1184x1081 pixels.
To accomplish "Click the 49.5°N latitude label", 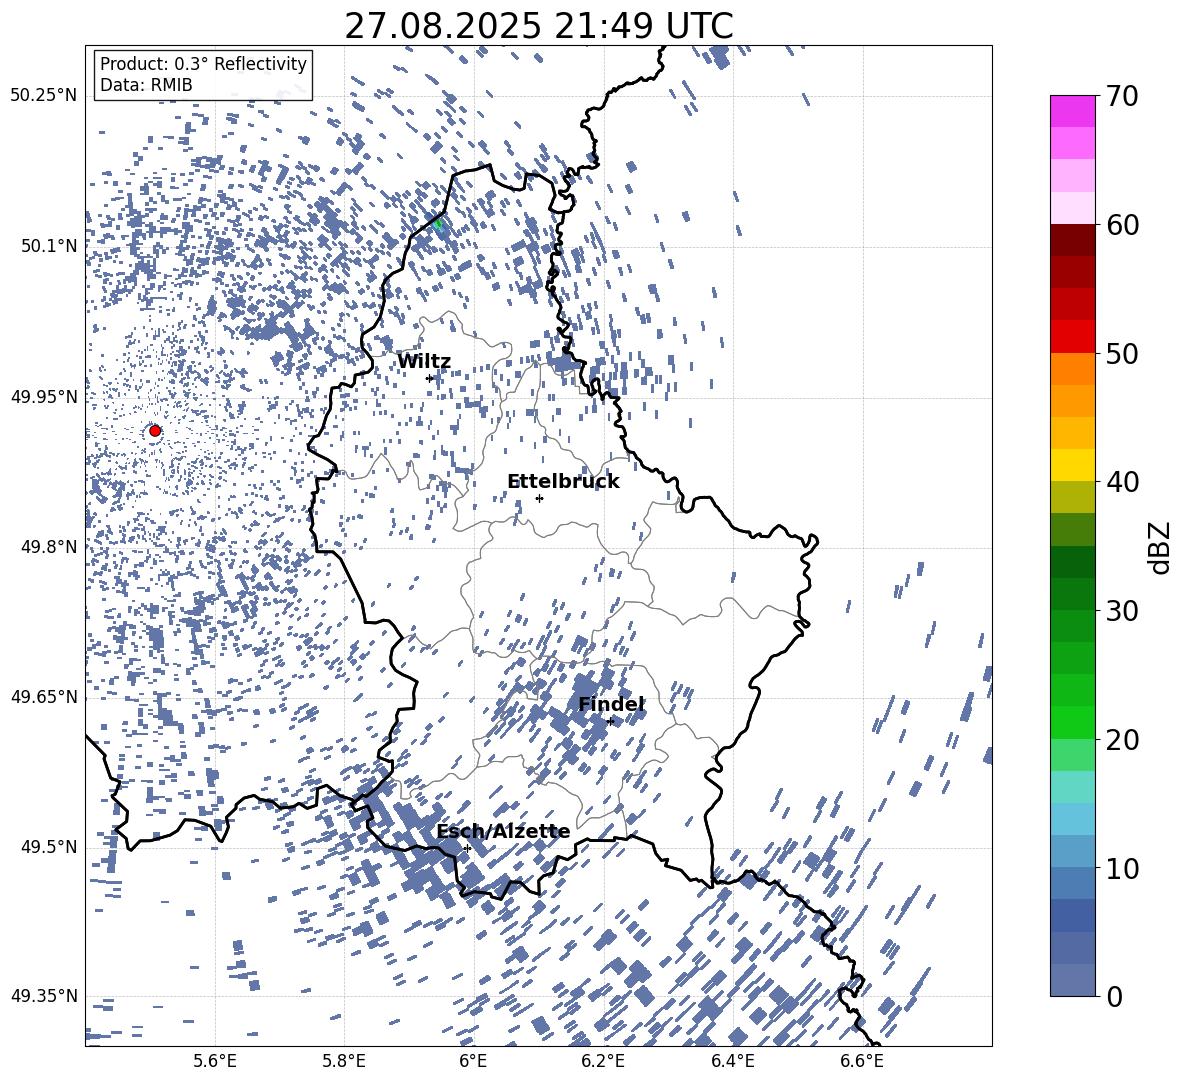I will 50,847.
